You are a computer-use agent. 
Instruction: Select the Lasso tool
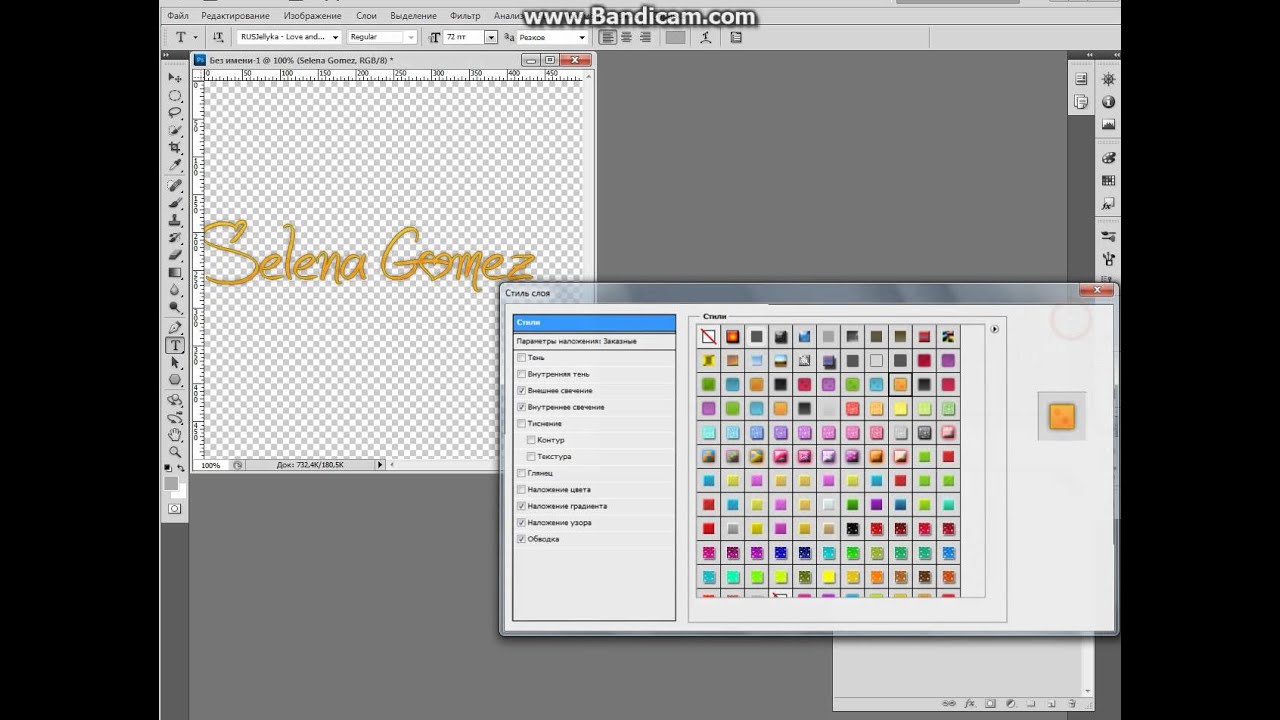click(175, 112)
